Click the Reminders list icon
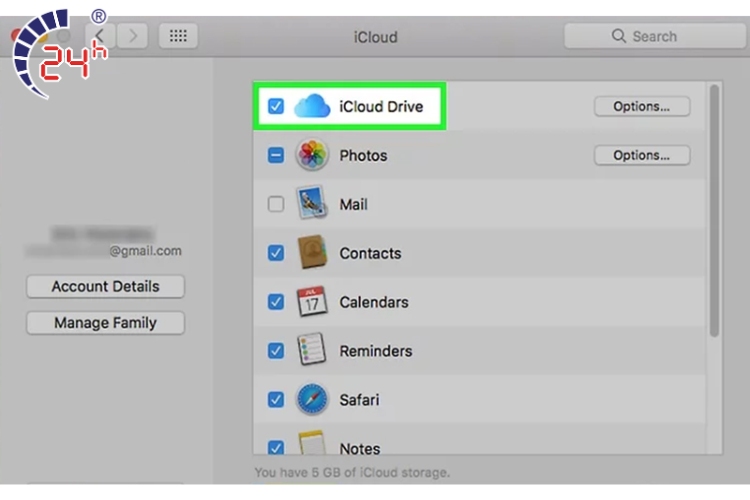 coord(312,350)
